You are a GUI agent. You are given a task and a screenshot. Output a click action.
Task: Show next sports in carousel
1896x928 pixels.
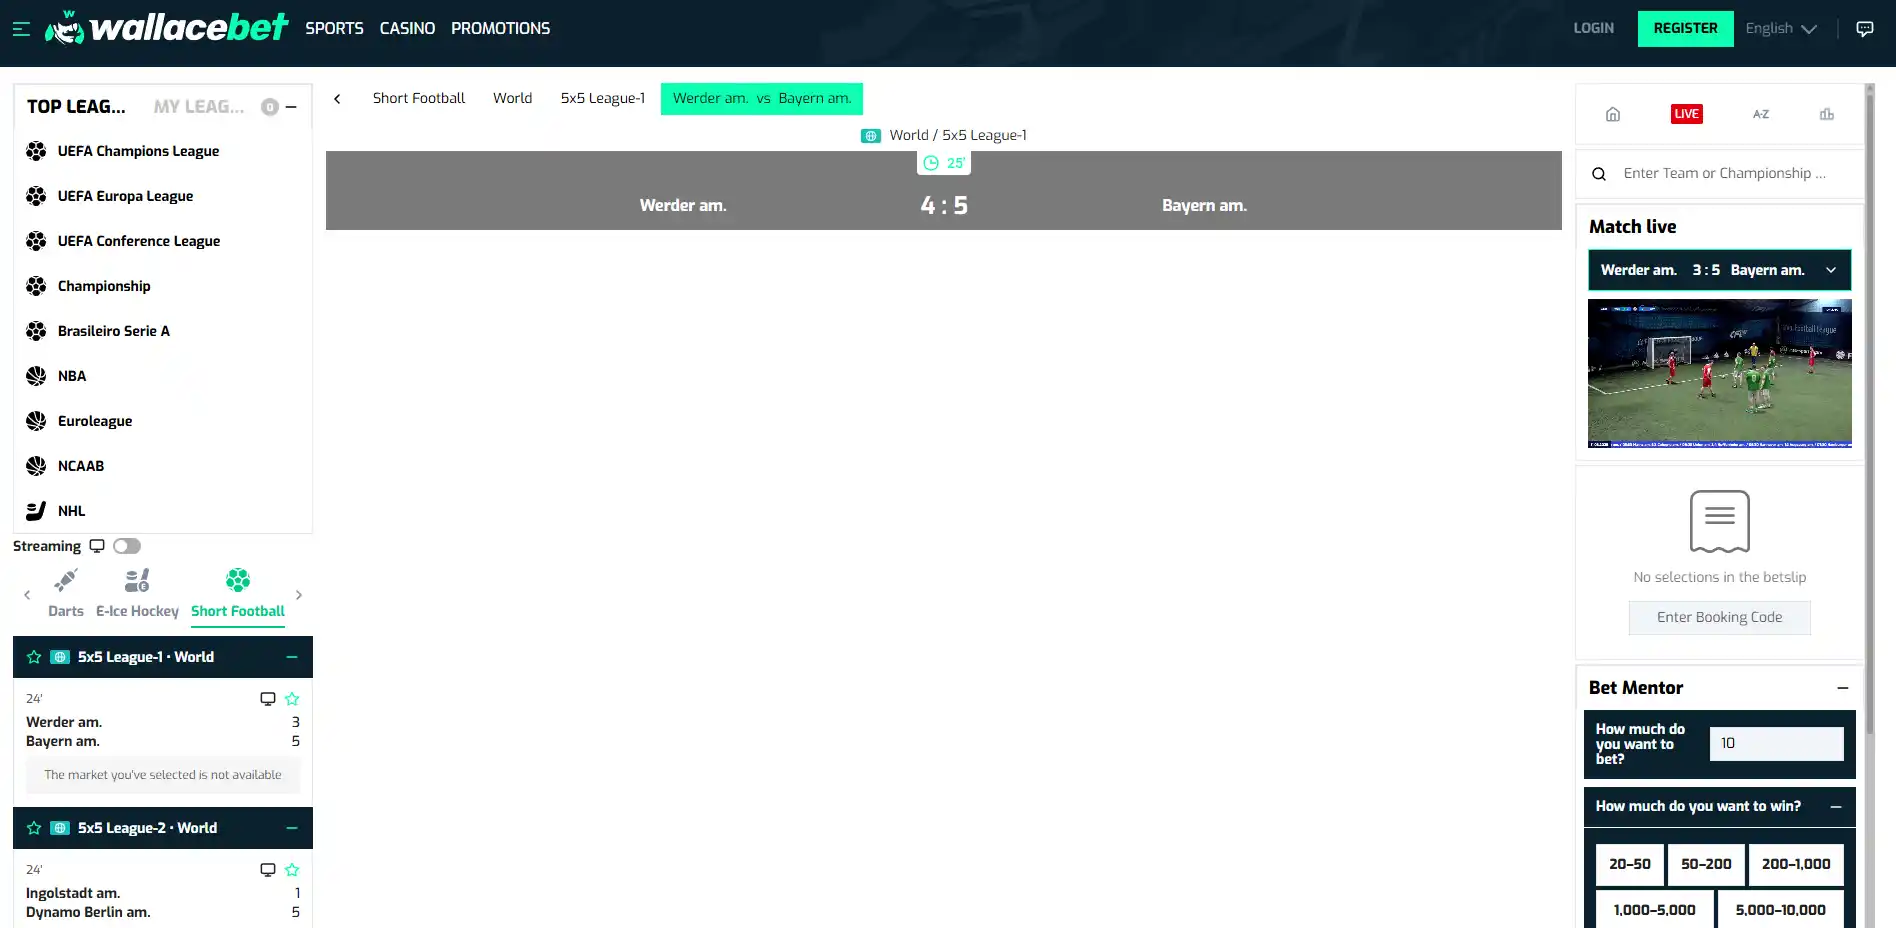pos(299,595)
